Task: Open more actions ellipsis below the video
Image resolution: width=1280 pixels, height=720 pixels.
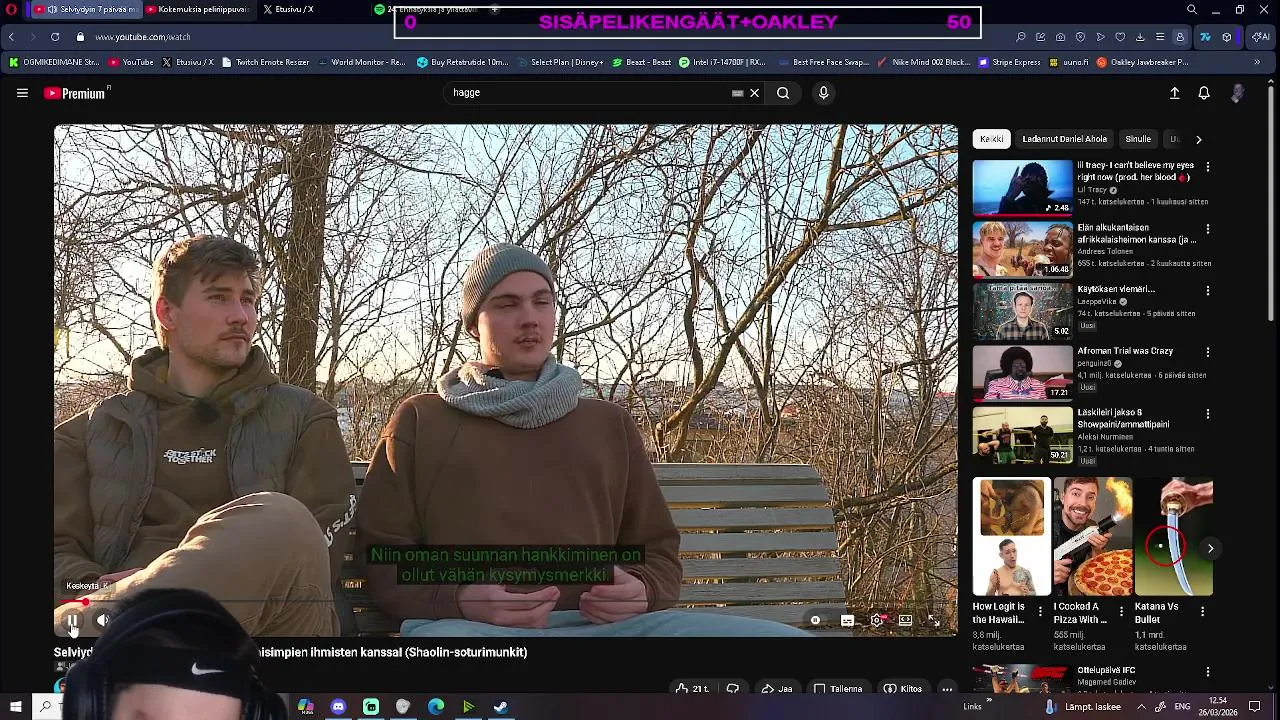Action: [947, 689]
